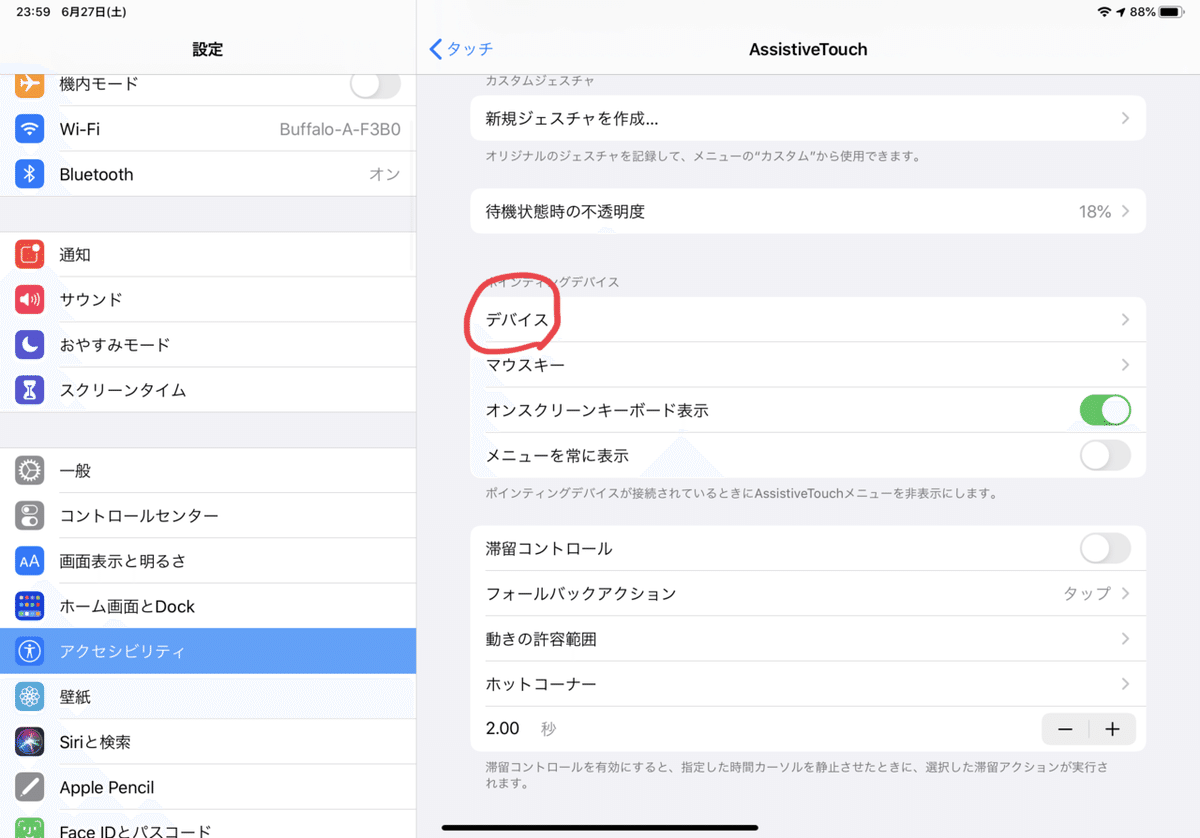This screenshot has width=1200, height=838.
Task: Click the Sounds speaker icon
Action: pyautogui.click(x=29, y=299)
